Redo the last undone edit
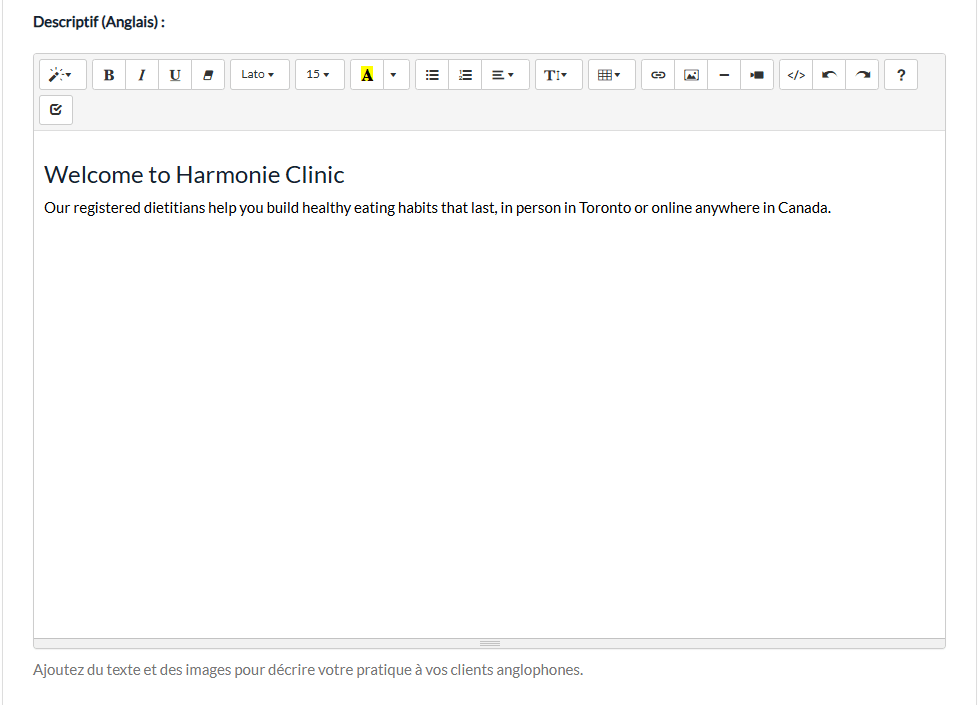The image size is (979, 705). pos(862,75)
